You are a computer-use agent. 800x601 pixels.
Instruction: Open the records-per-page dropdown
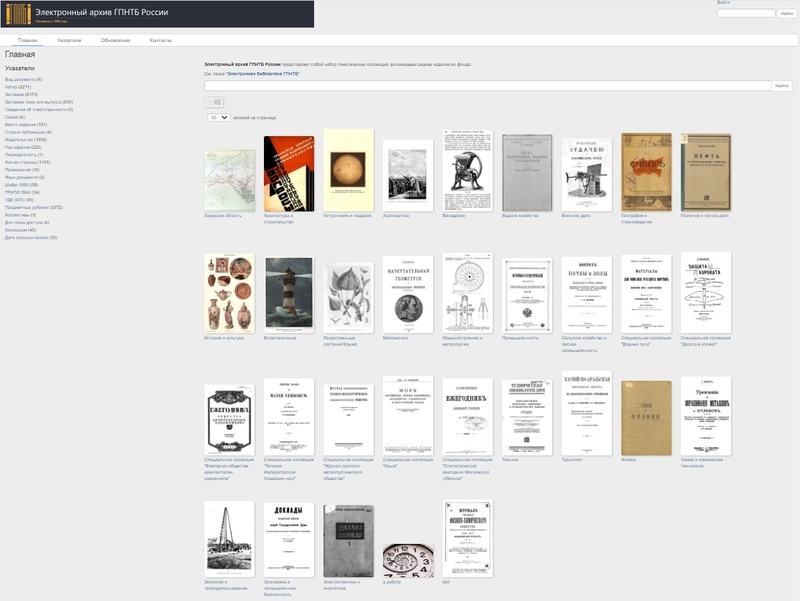click(218, 117)
